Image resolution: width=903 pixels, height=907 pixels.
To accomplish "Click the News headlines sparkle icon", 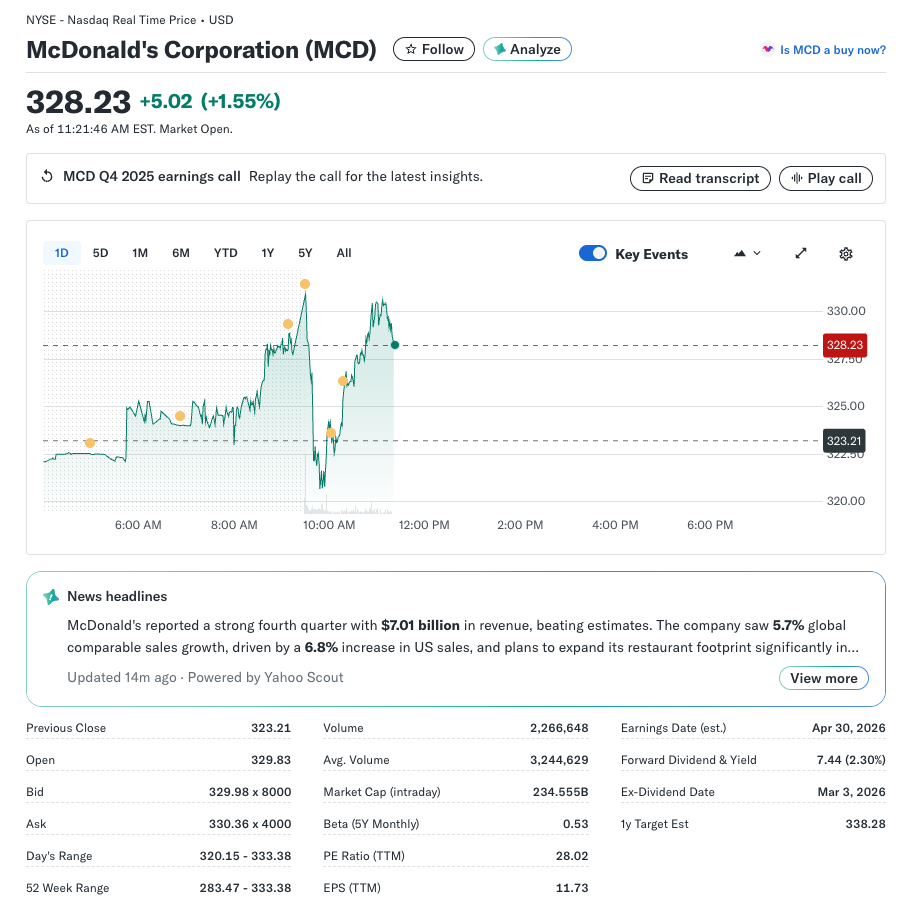I will [x=51, y=596].
